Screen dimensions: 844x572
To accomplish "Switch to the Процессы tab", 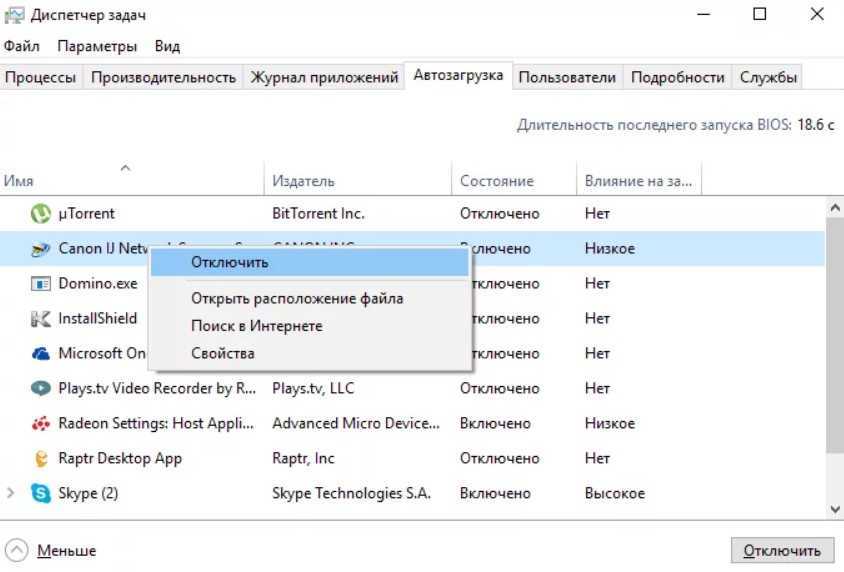I will (x=40, y=77).
